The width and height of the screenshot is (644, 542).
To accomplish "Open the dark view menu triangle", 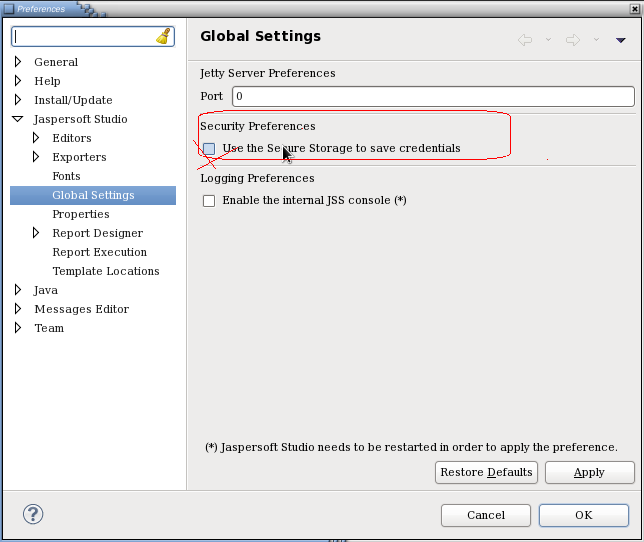I will point(621,40).
